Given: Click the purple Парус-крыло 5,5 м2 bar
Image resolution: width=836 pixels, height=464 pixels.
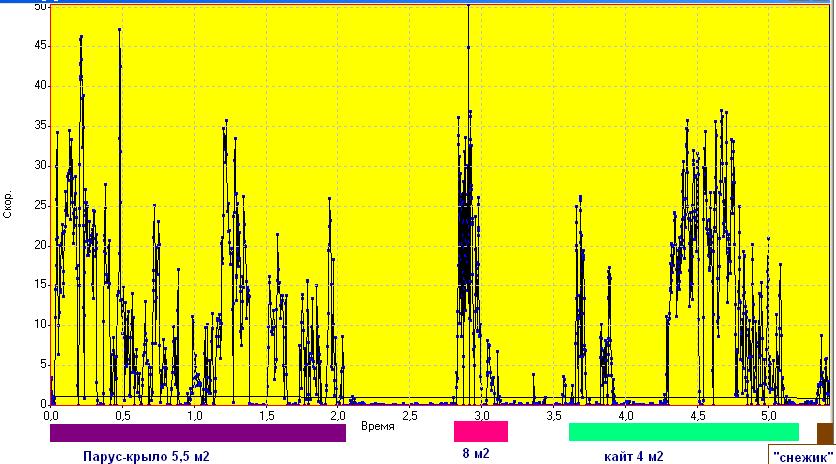Looking at the screenshot, I should [197, 432].
